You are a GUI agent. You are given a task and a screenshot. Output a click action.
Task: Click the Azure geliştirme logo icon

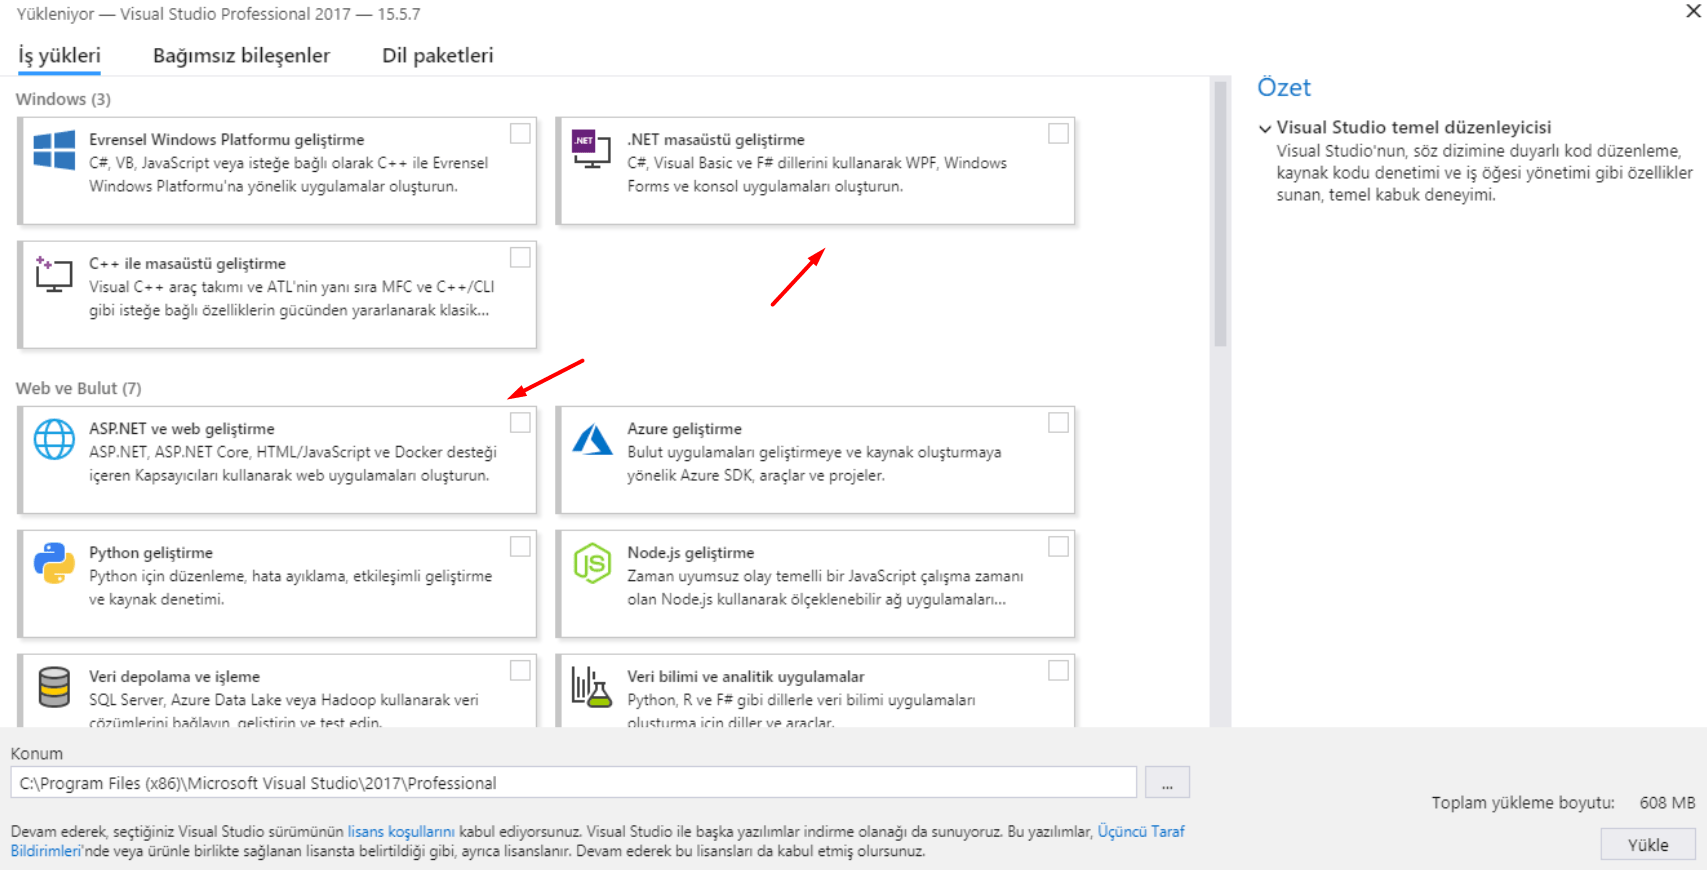coord(592,439)
